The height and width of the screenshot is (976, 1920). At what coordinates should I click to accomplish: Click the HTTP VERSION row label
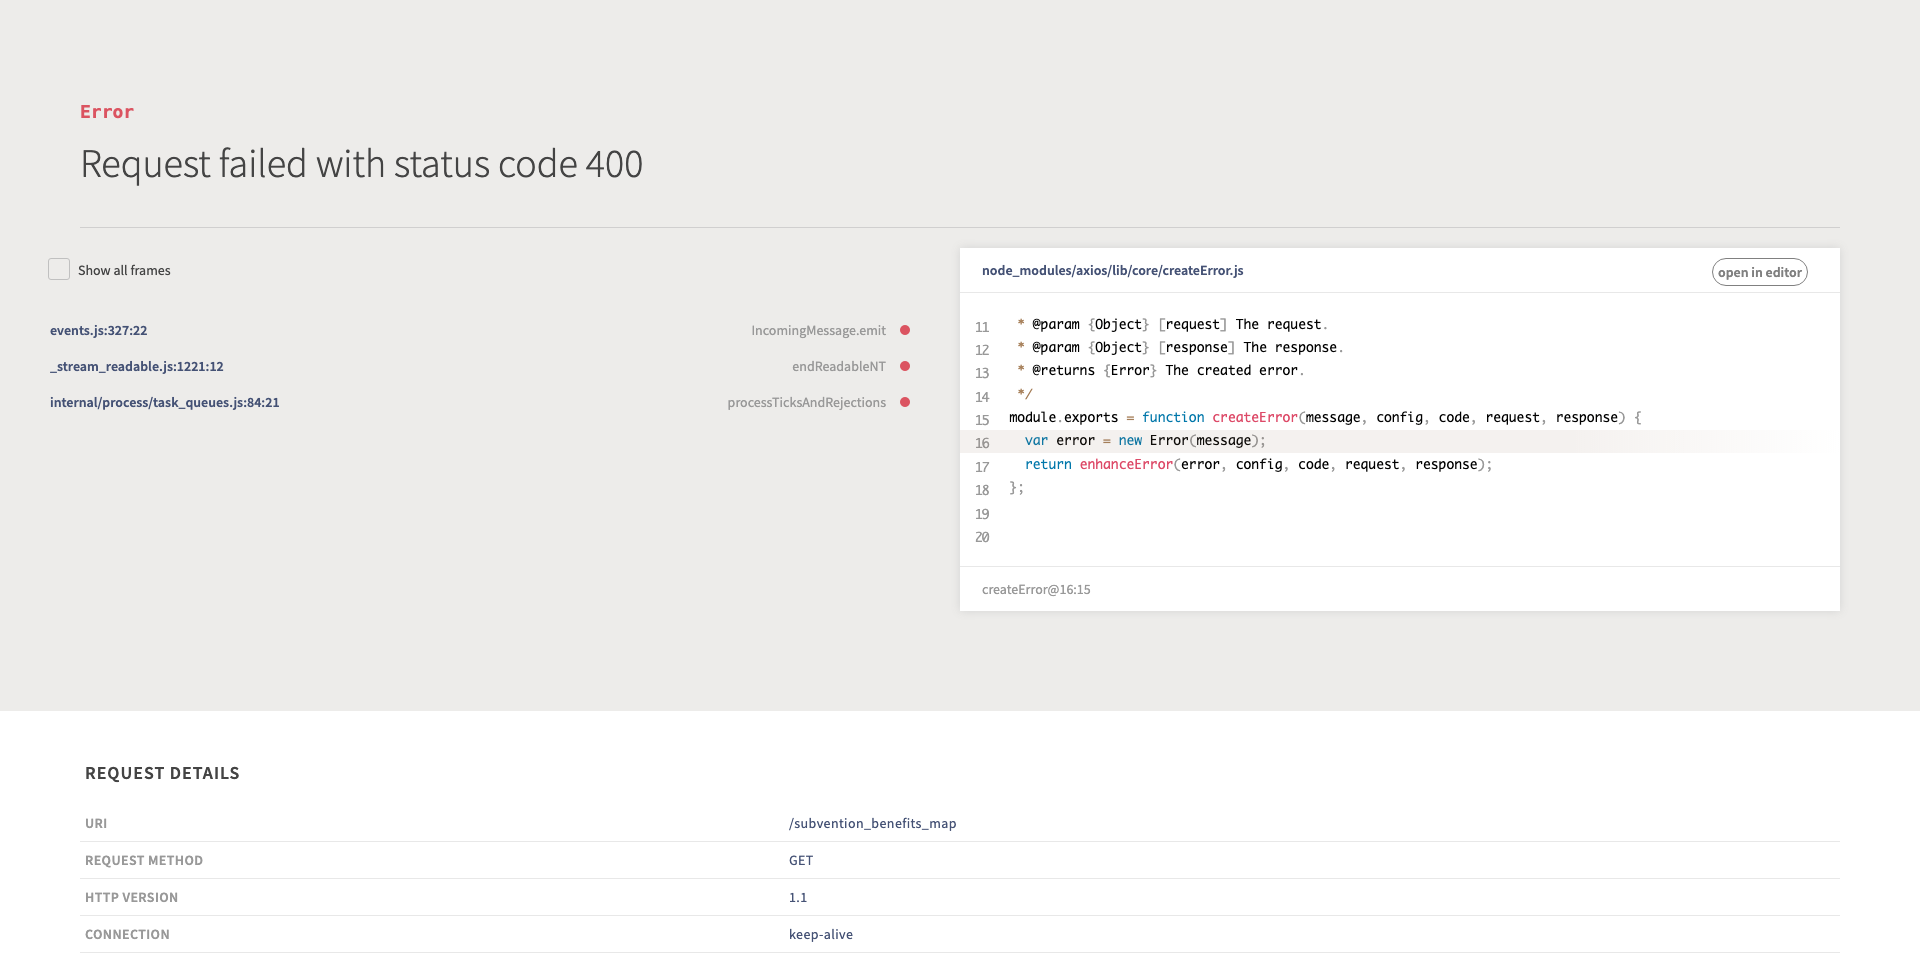131,897
